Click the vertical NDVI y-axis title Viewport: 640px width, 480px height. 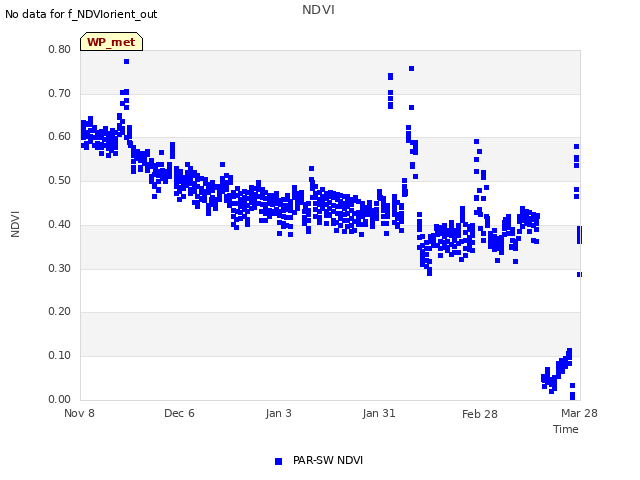tap(15, 224)
